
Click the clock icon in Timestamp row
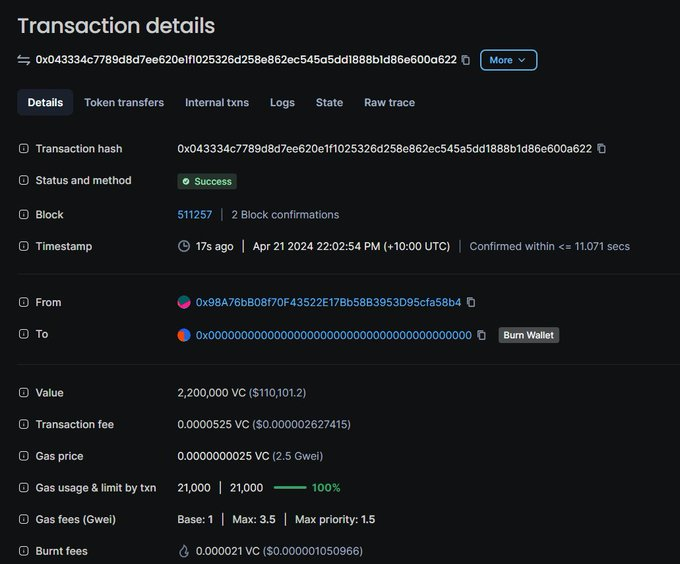click(x=184, y=246)
